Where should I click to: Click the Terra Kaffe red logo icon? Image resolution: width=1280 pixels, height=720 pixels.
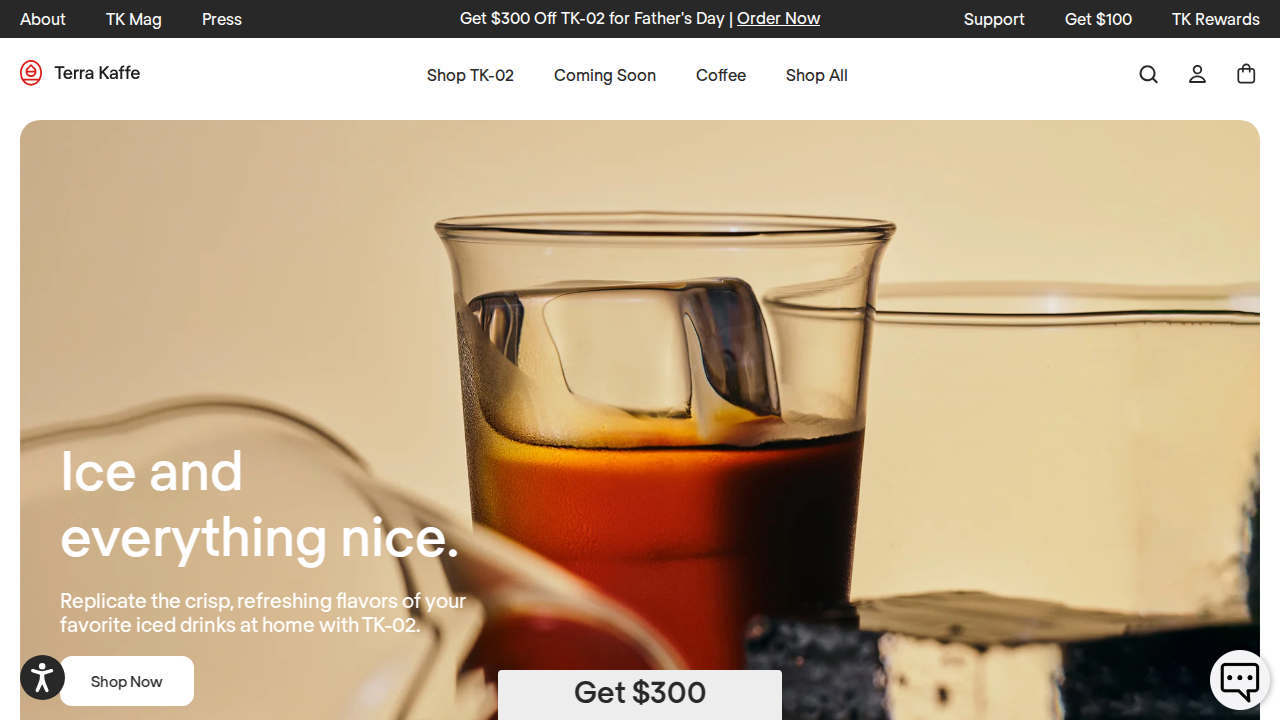point(31,73)
